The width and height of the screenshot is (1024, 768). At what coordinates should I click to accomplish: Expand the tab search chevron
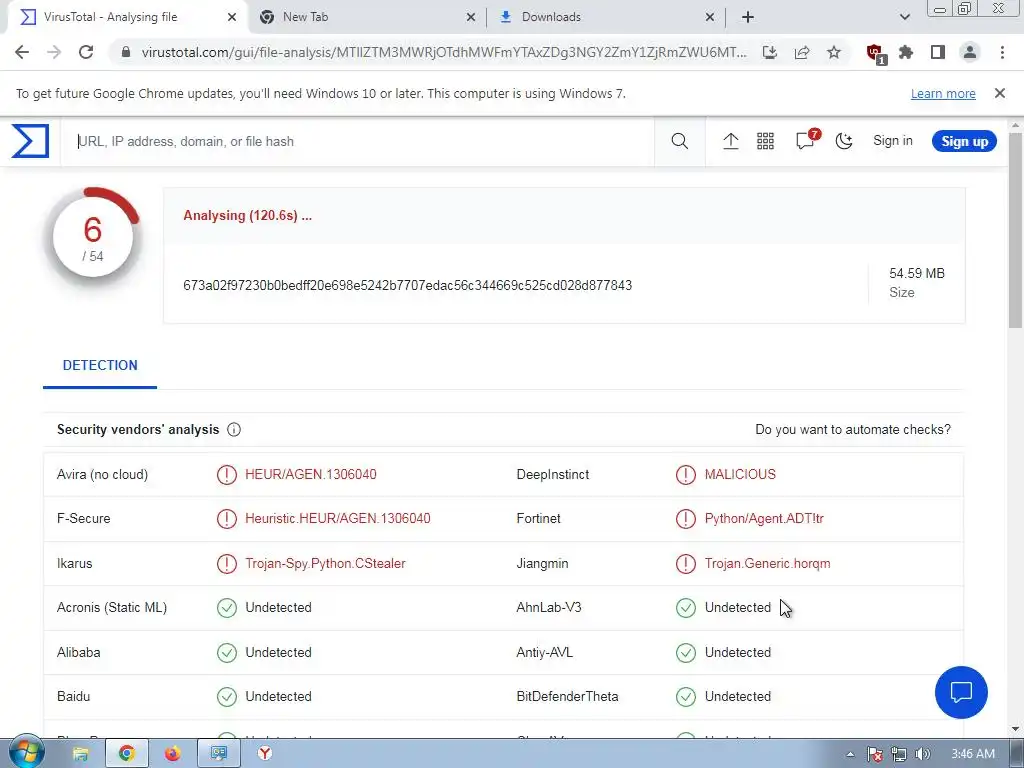pos(904,18)
